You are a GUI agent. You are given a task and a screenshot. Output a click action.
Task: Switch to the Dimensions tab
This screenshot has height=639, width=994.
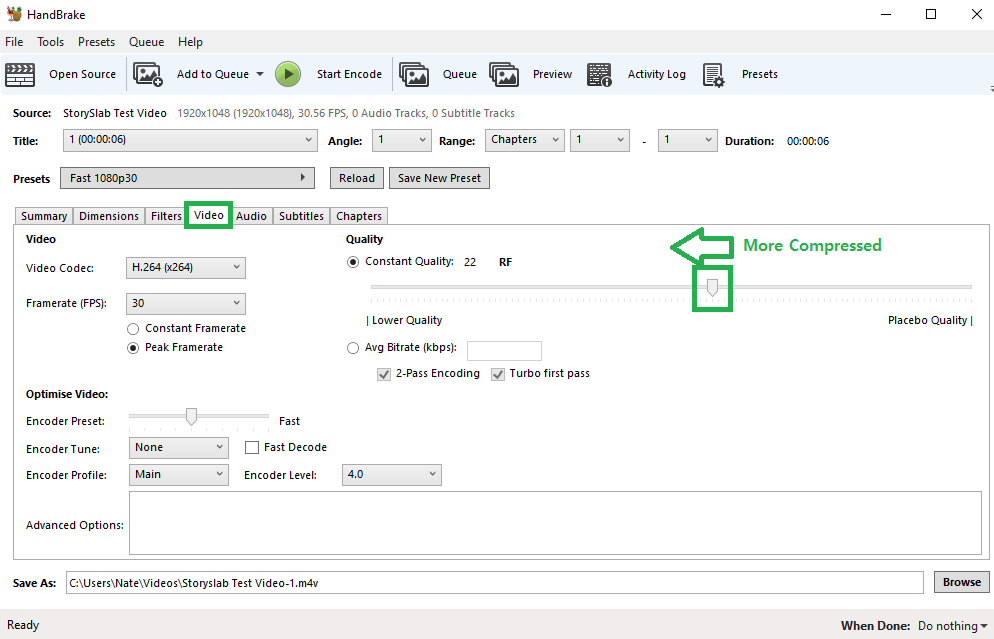pyautogui.click(x=108, y=216)
